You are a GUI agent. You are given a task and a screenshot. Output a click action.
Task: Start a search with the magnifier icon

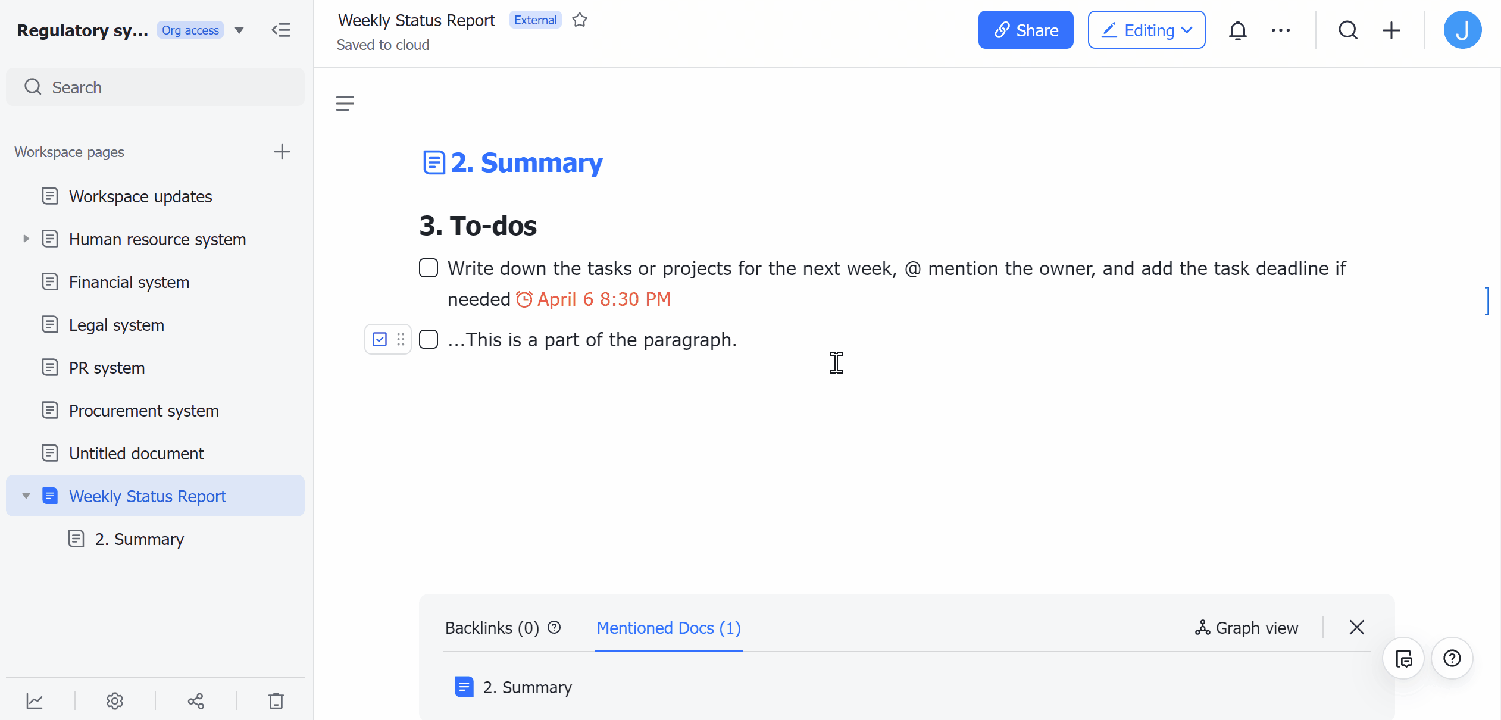(x=1348, y=30)
